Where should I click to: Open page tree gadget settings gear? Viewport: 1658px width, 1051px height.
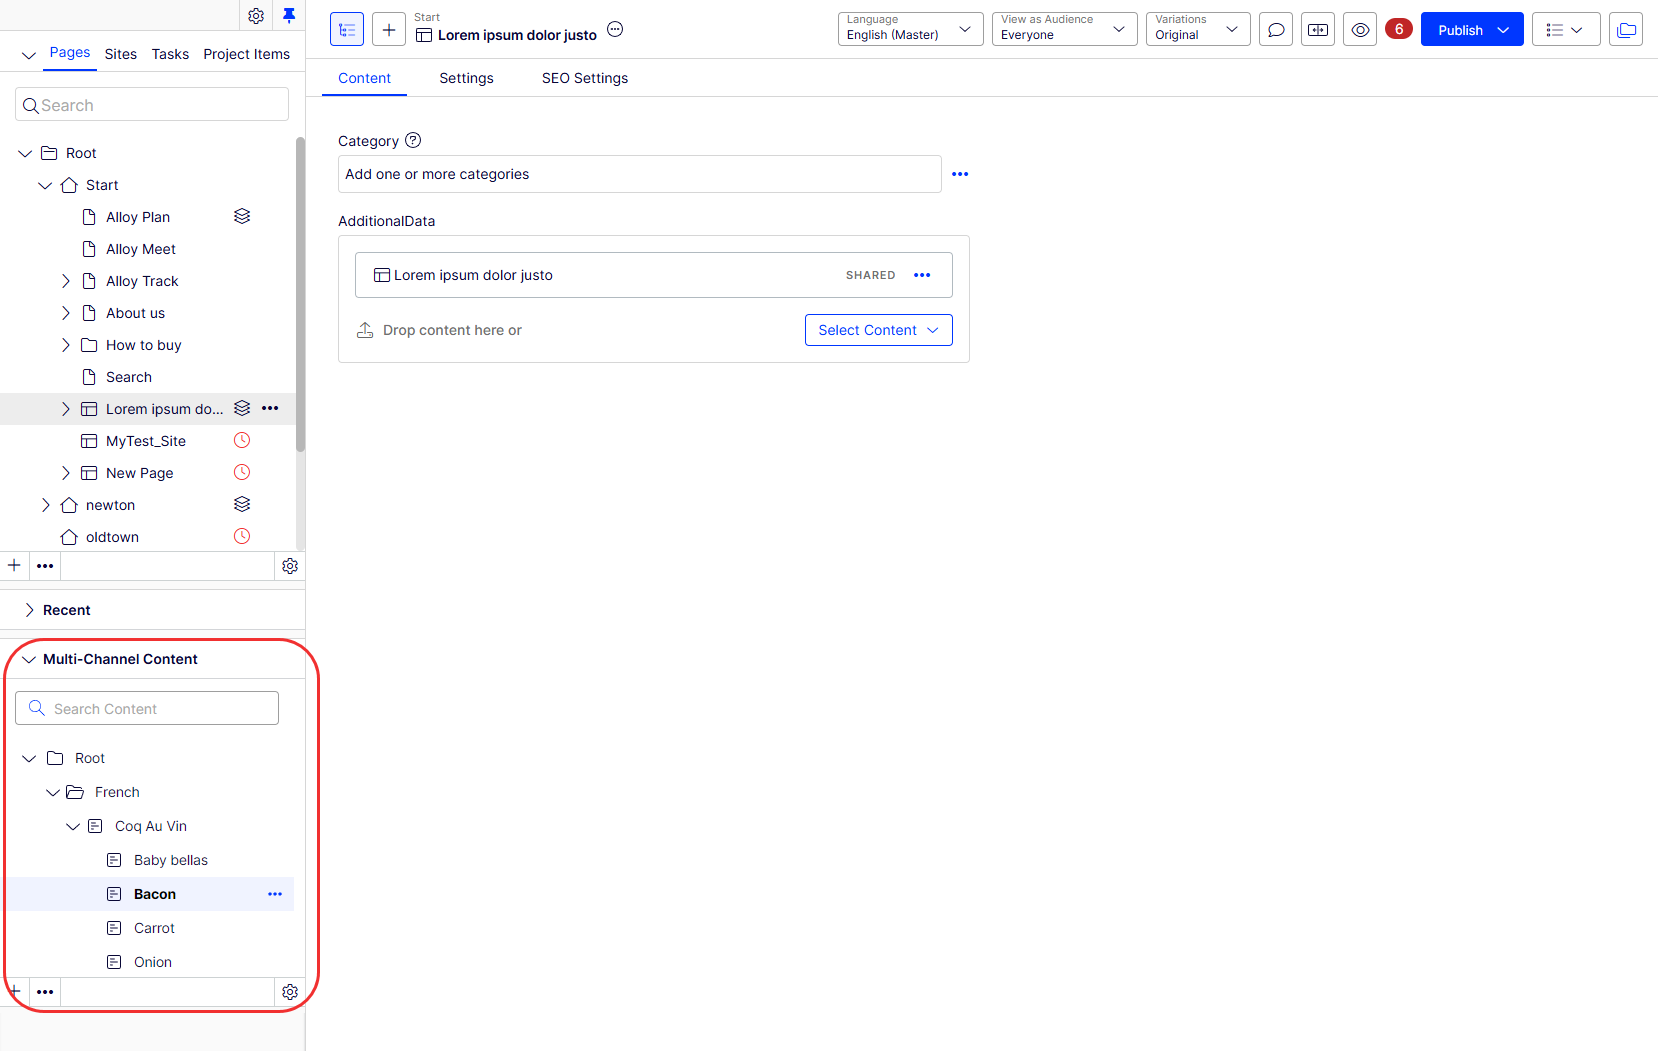[290, 566]
